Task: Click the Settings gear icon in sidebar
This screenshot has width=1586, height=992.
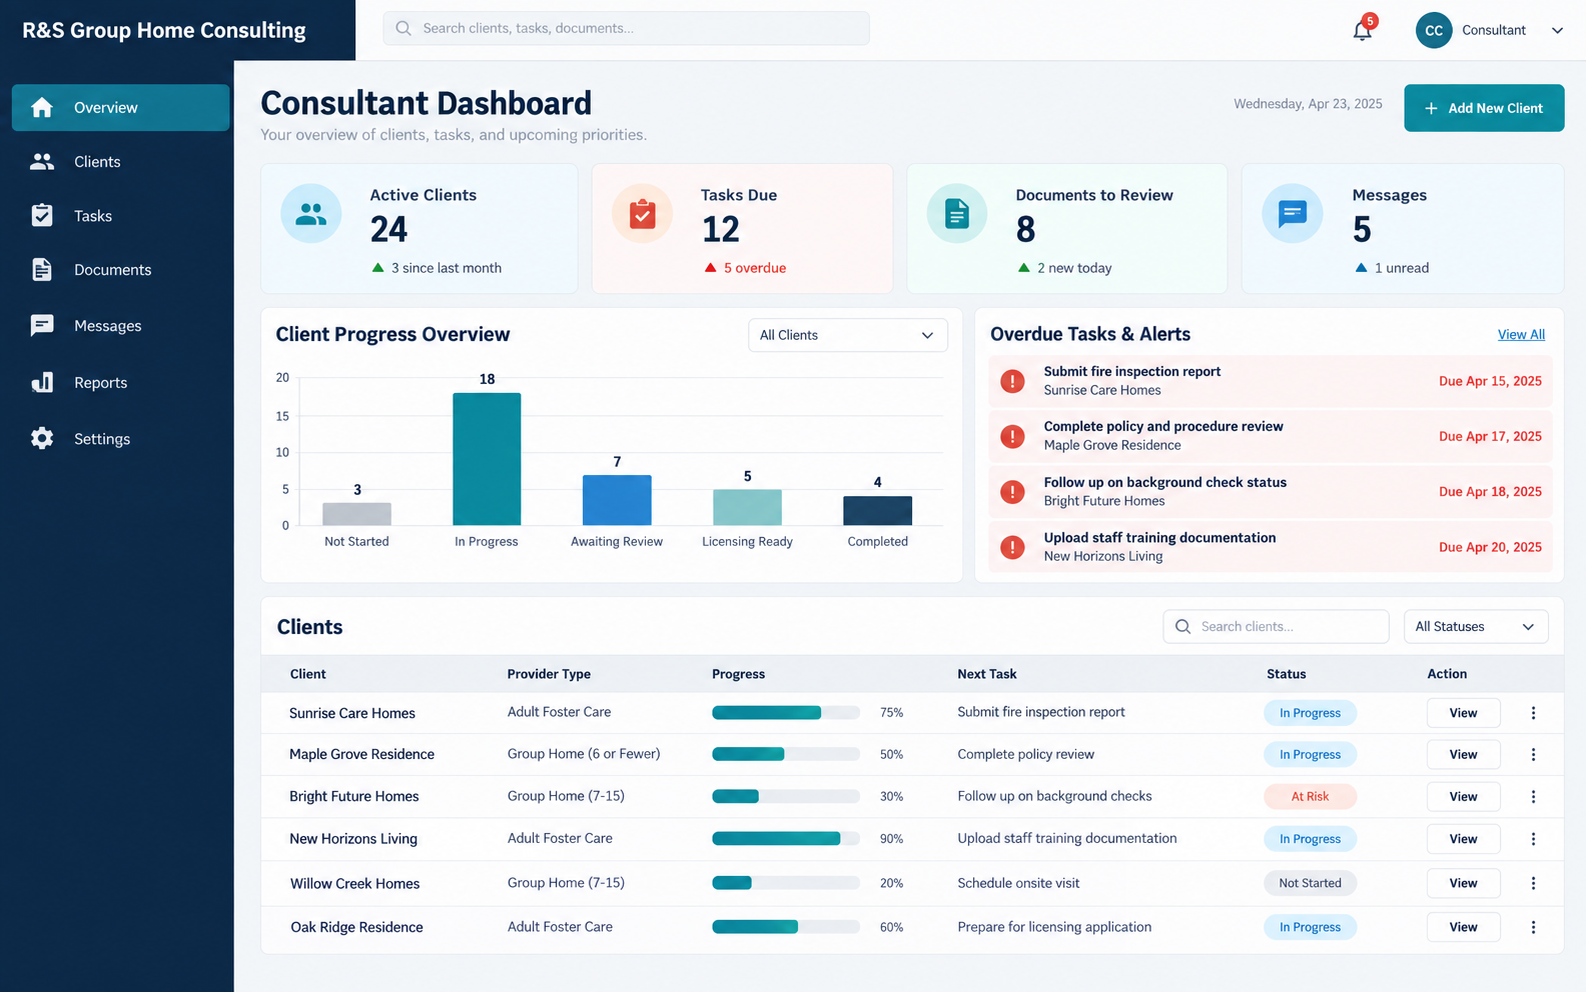Action: (x=42, y=438)
